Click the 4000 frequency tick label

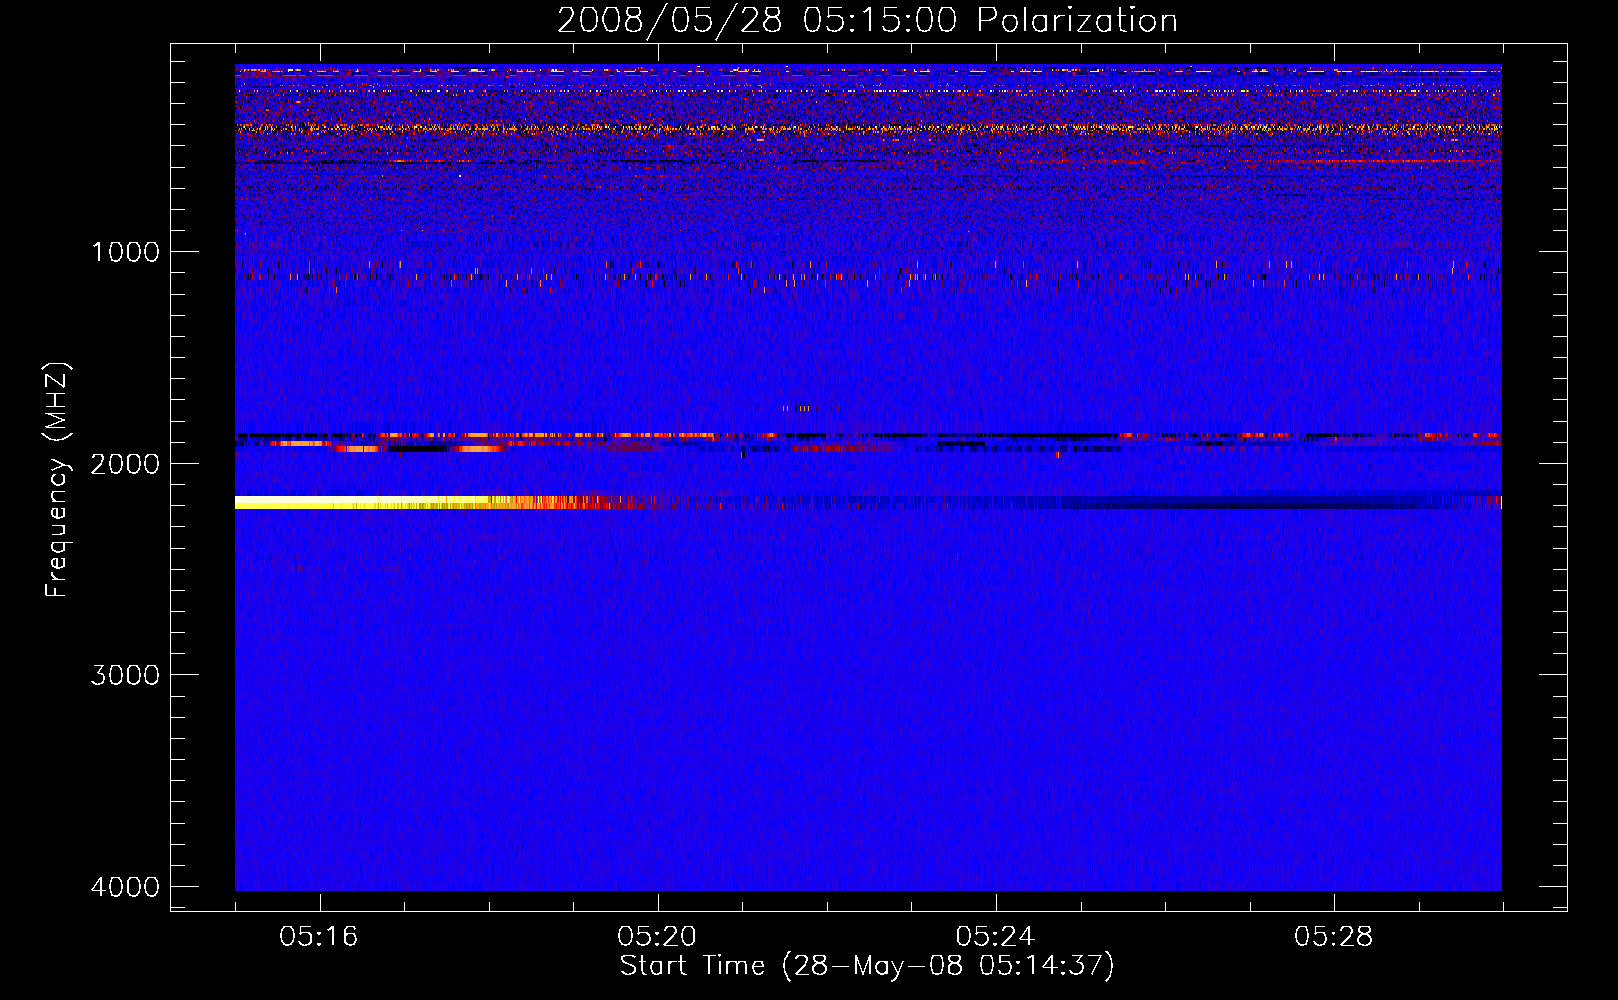(125, 887)
